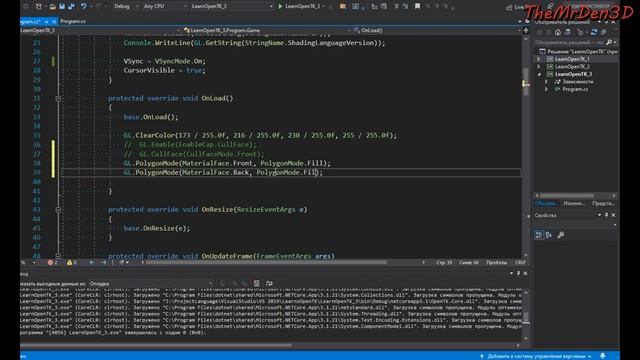Viewport: 640px width, 360px height.
Task: Click the Save All toolbar icon
Action: 71,7
